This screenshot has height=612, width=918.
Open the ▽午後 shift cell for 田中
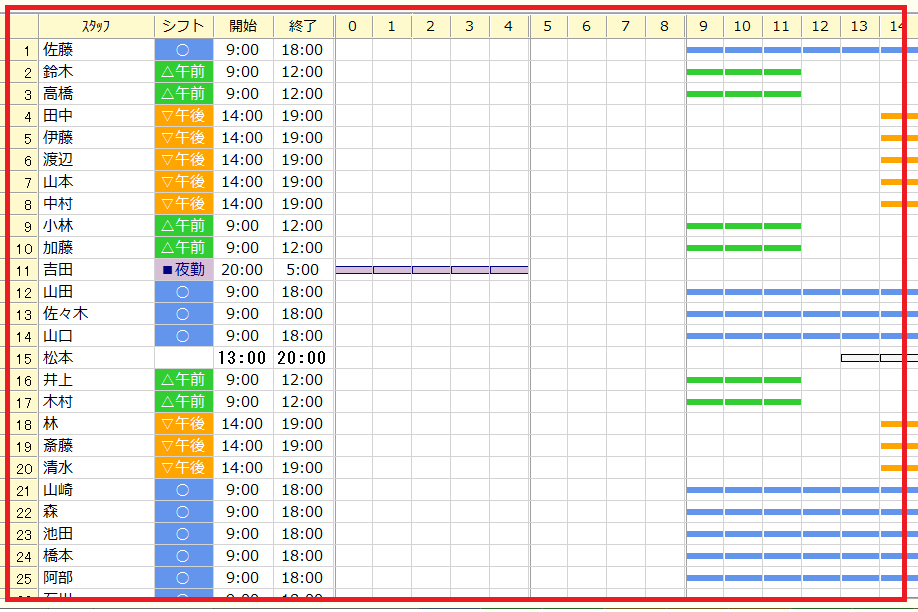(x=184, y=116)
